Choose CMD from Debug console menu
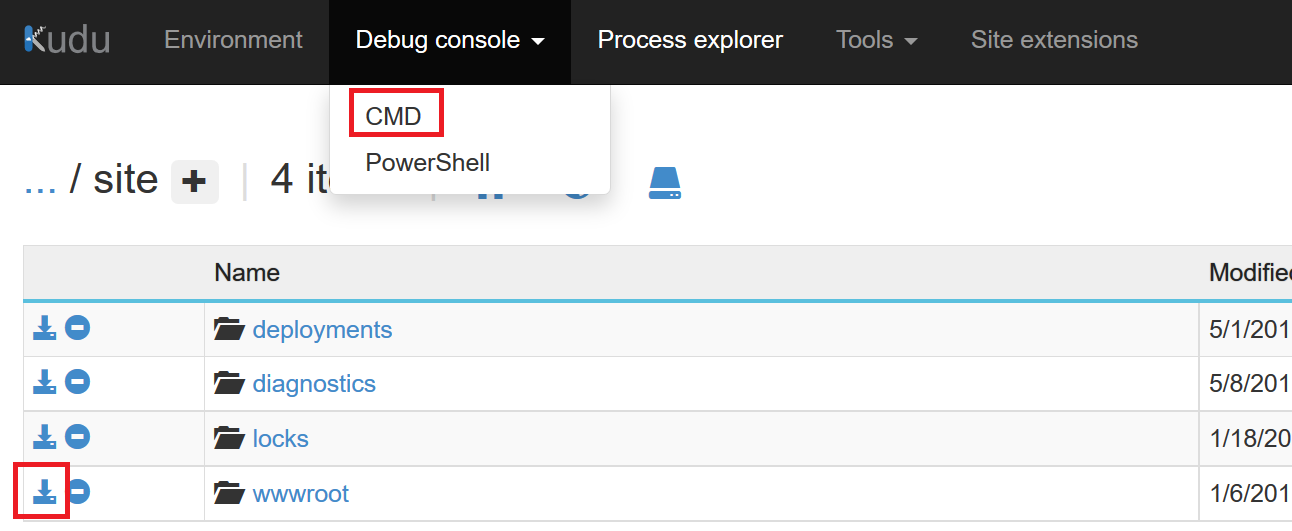The height and width of the screenshot is (531, 1292). coord(394,116)
